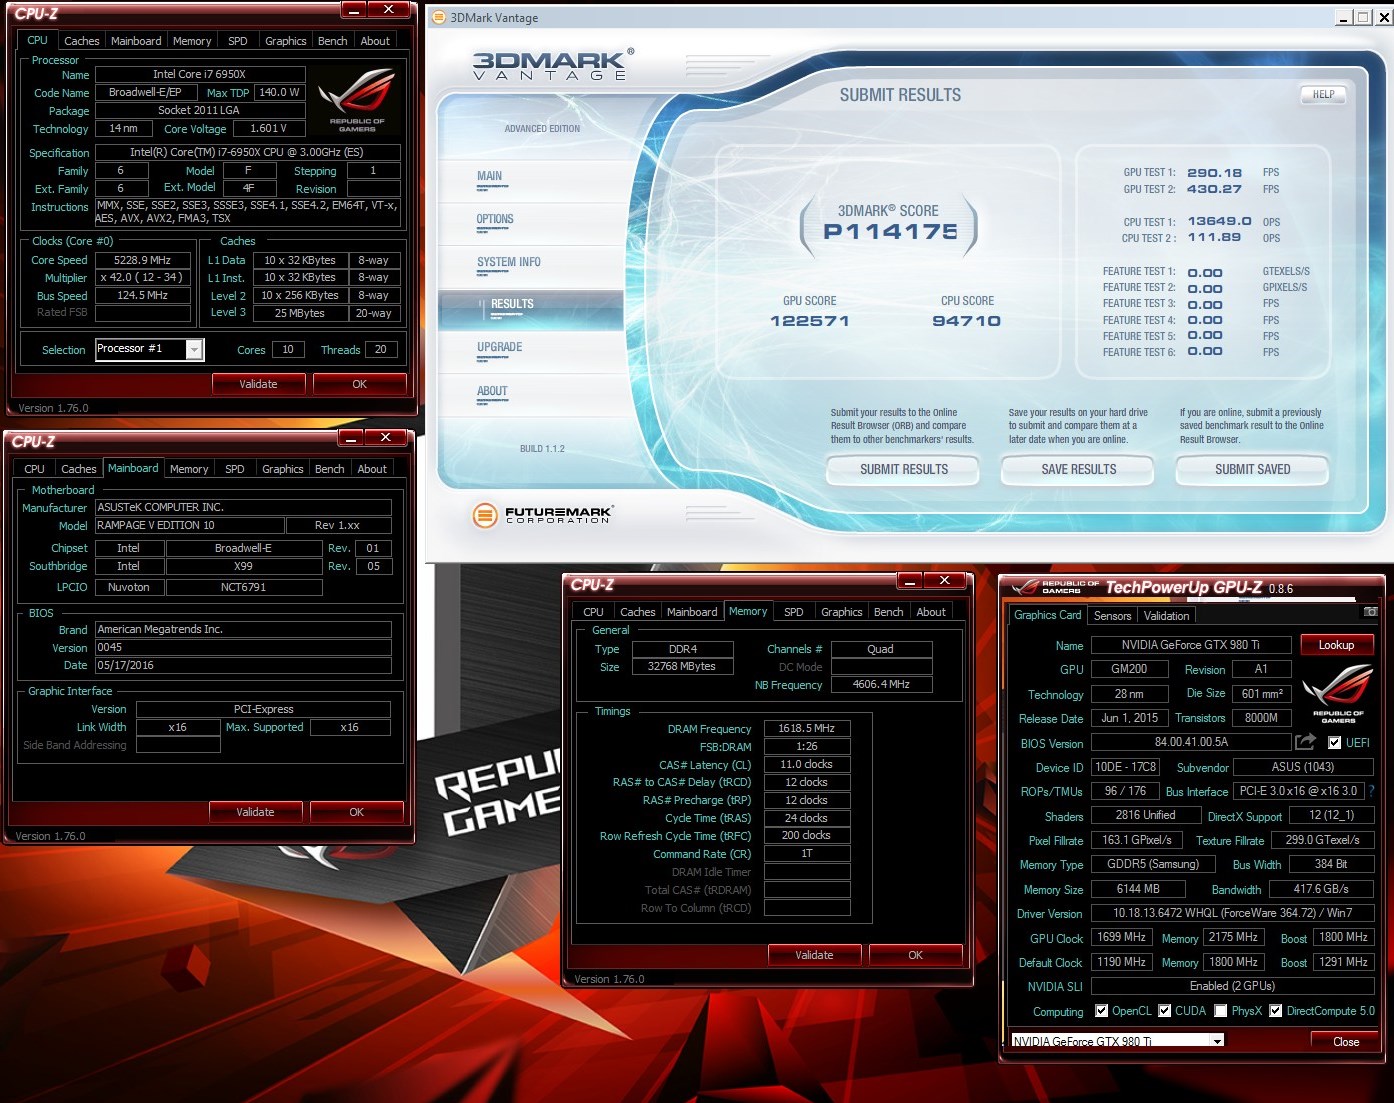This screenshot has width=1394, height=1103.
Task: Open Mainboard tab in CPU-Z Memory window
Action: point(692,612)
